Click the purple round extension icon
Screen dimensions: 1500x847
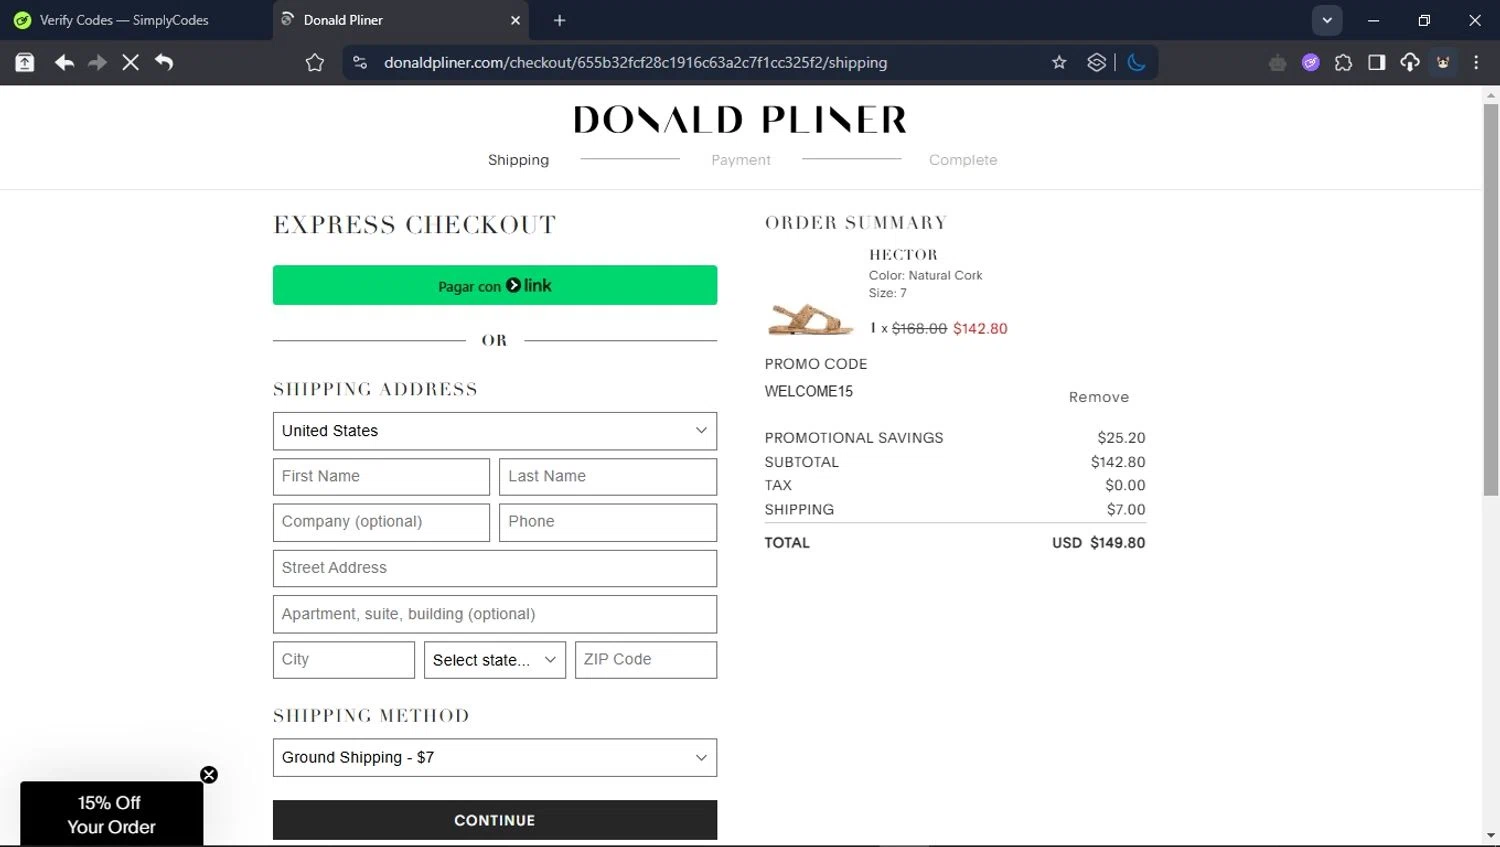coord(1310,63)
